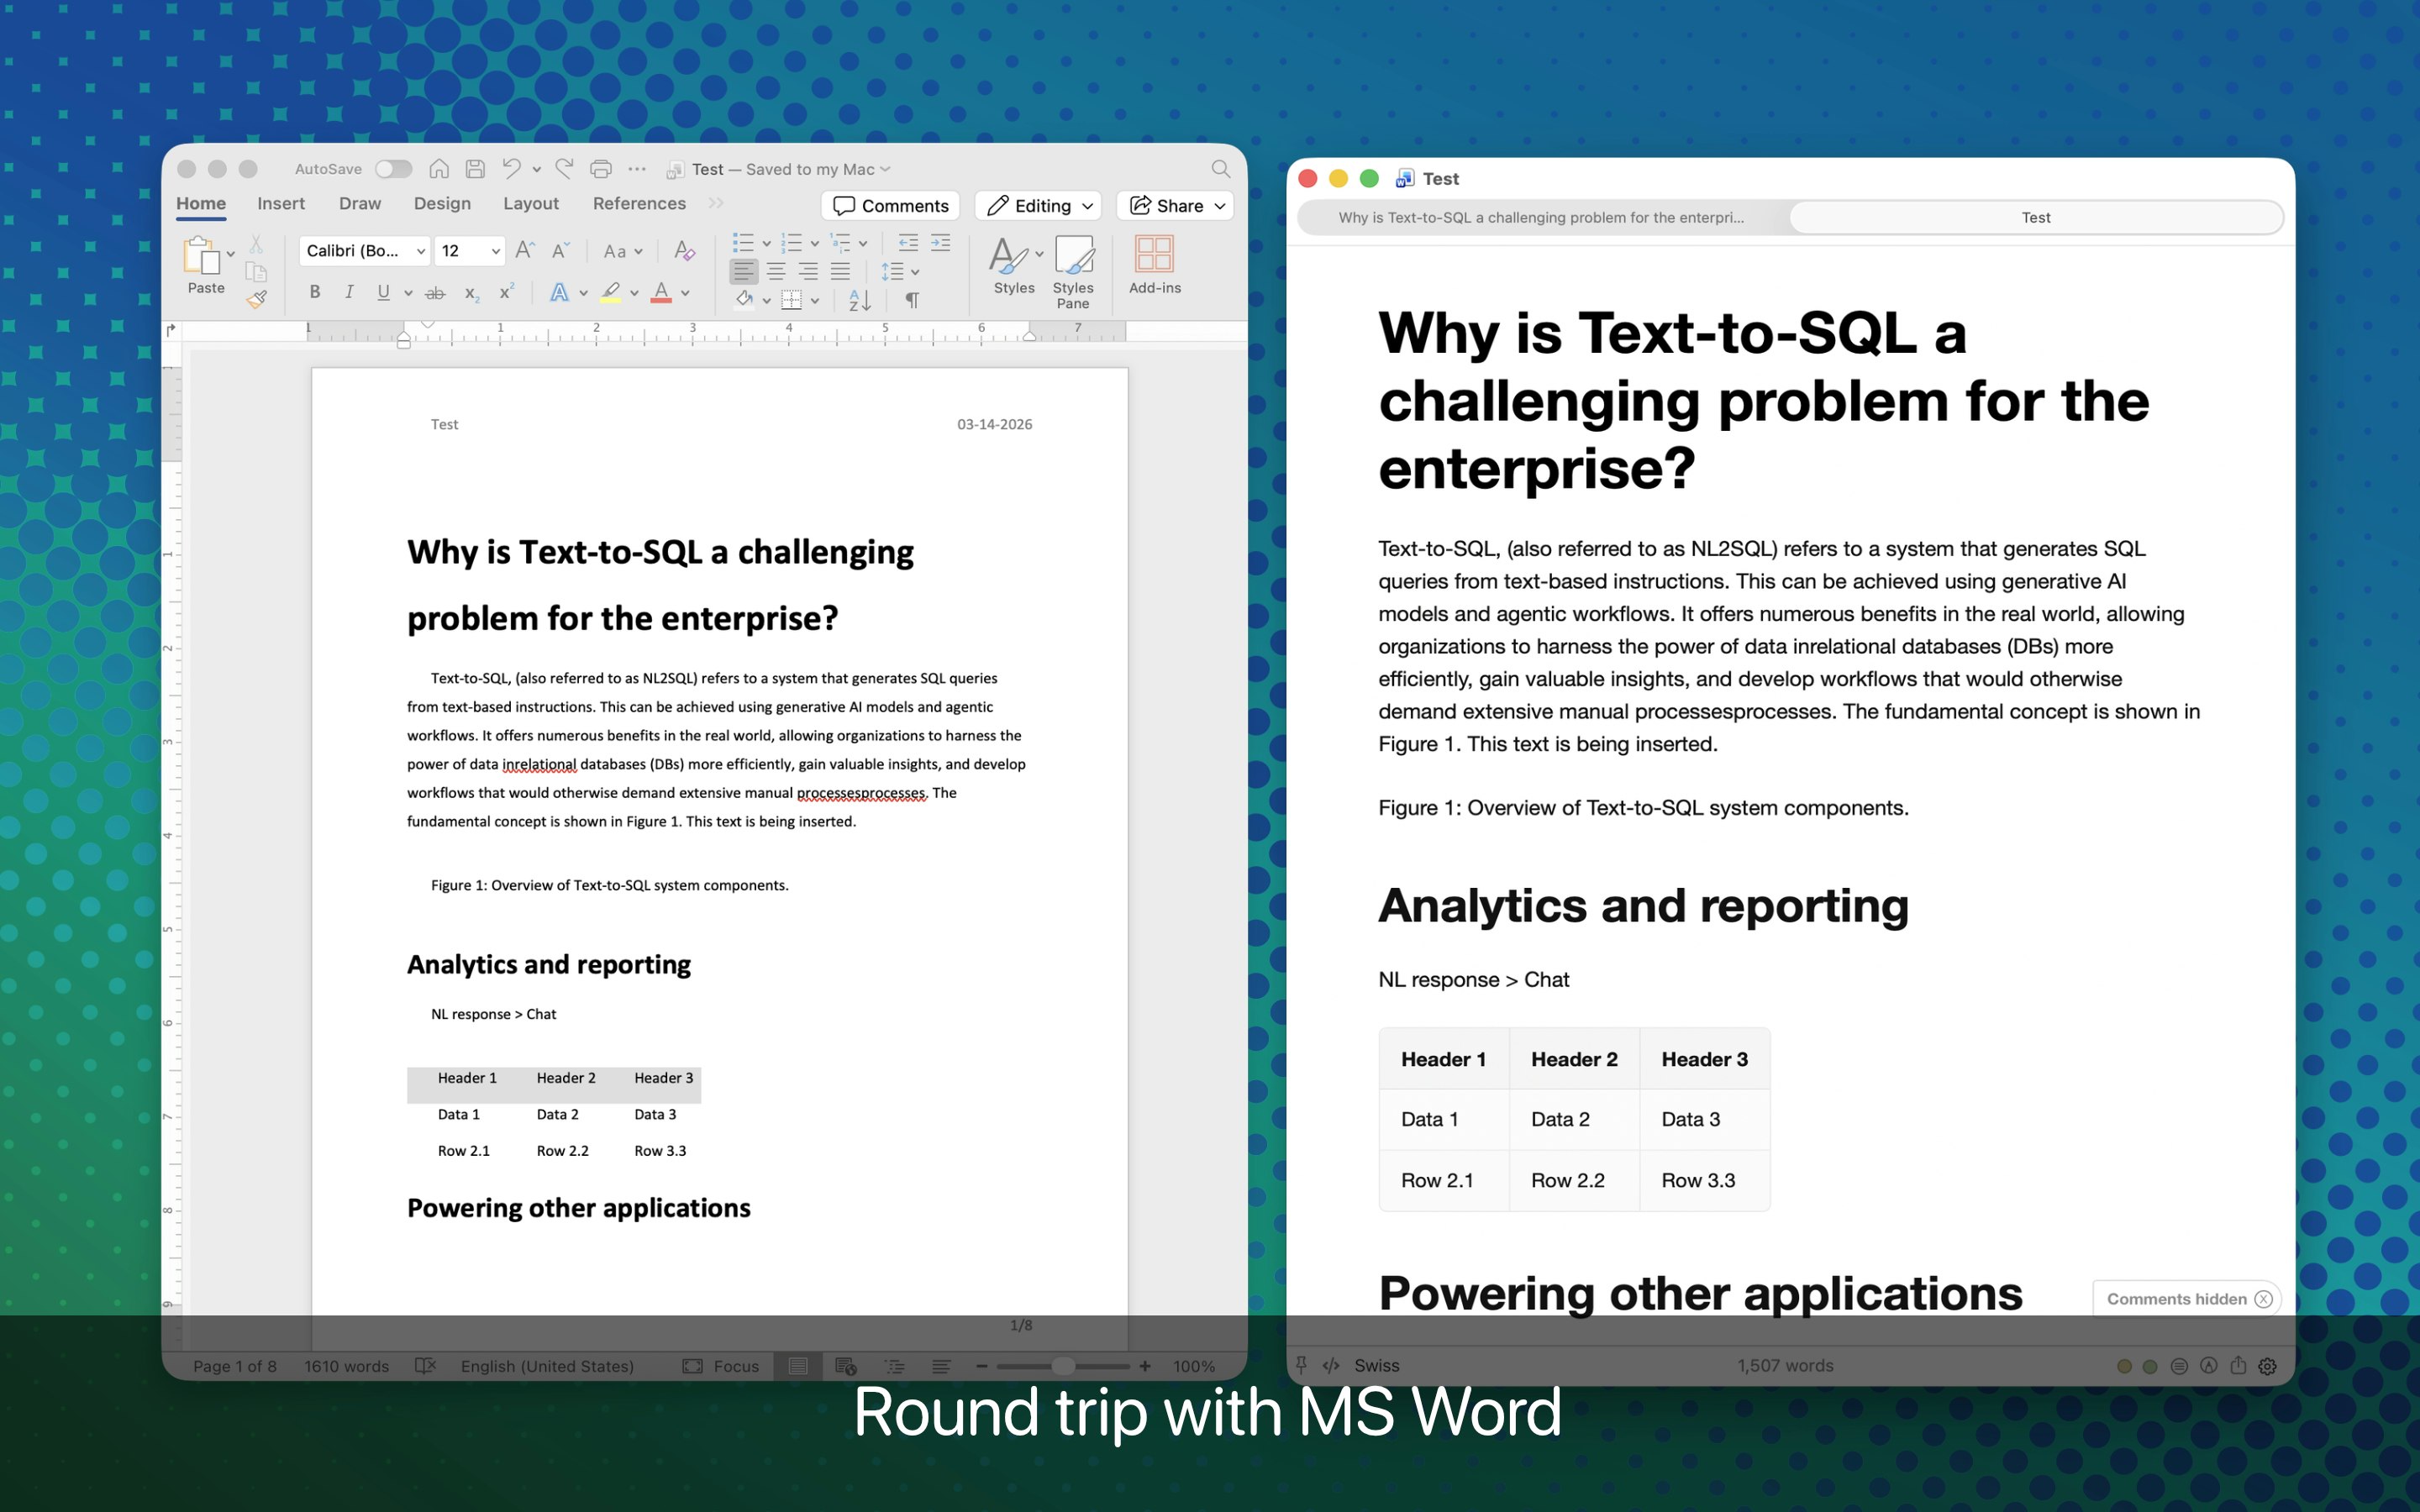Image resolution: width=2420 pixels, height=1512 pixels.
Task: Click the share icon in the preview window footer
Action: [2239, 1365]
